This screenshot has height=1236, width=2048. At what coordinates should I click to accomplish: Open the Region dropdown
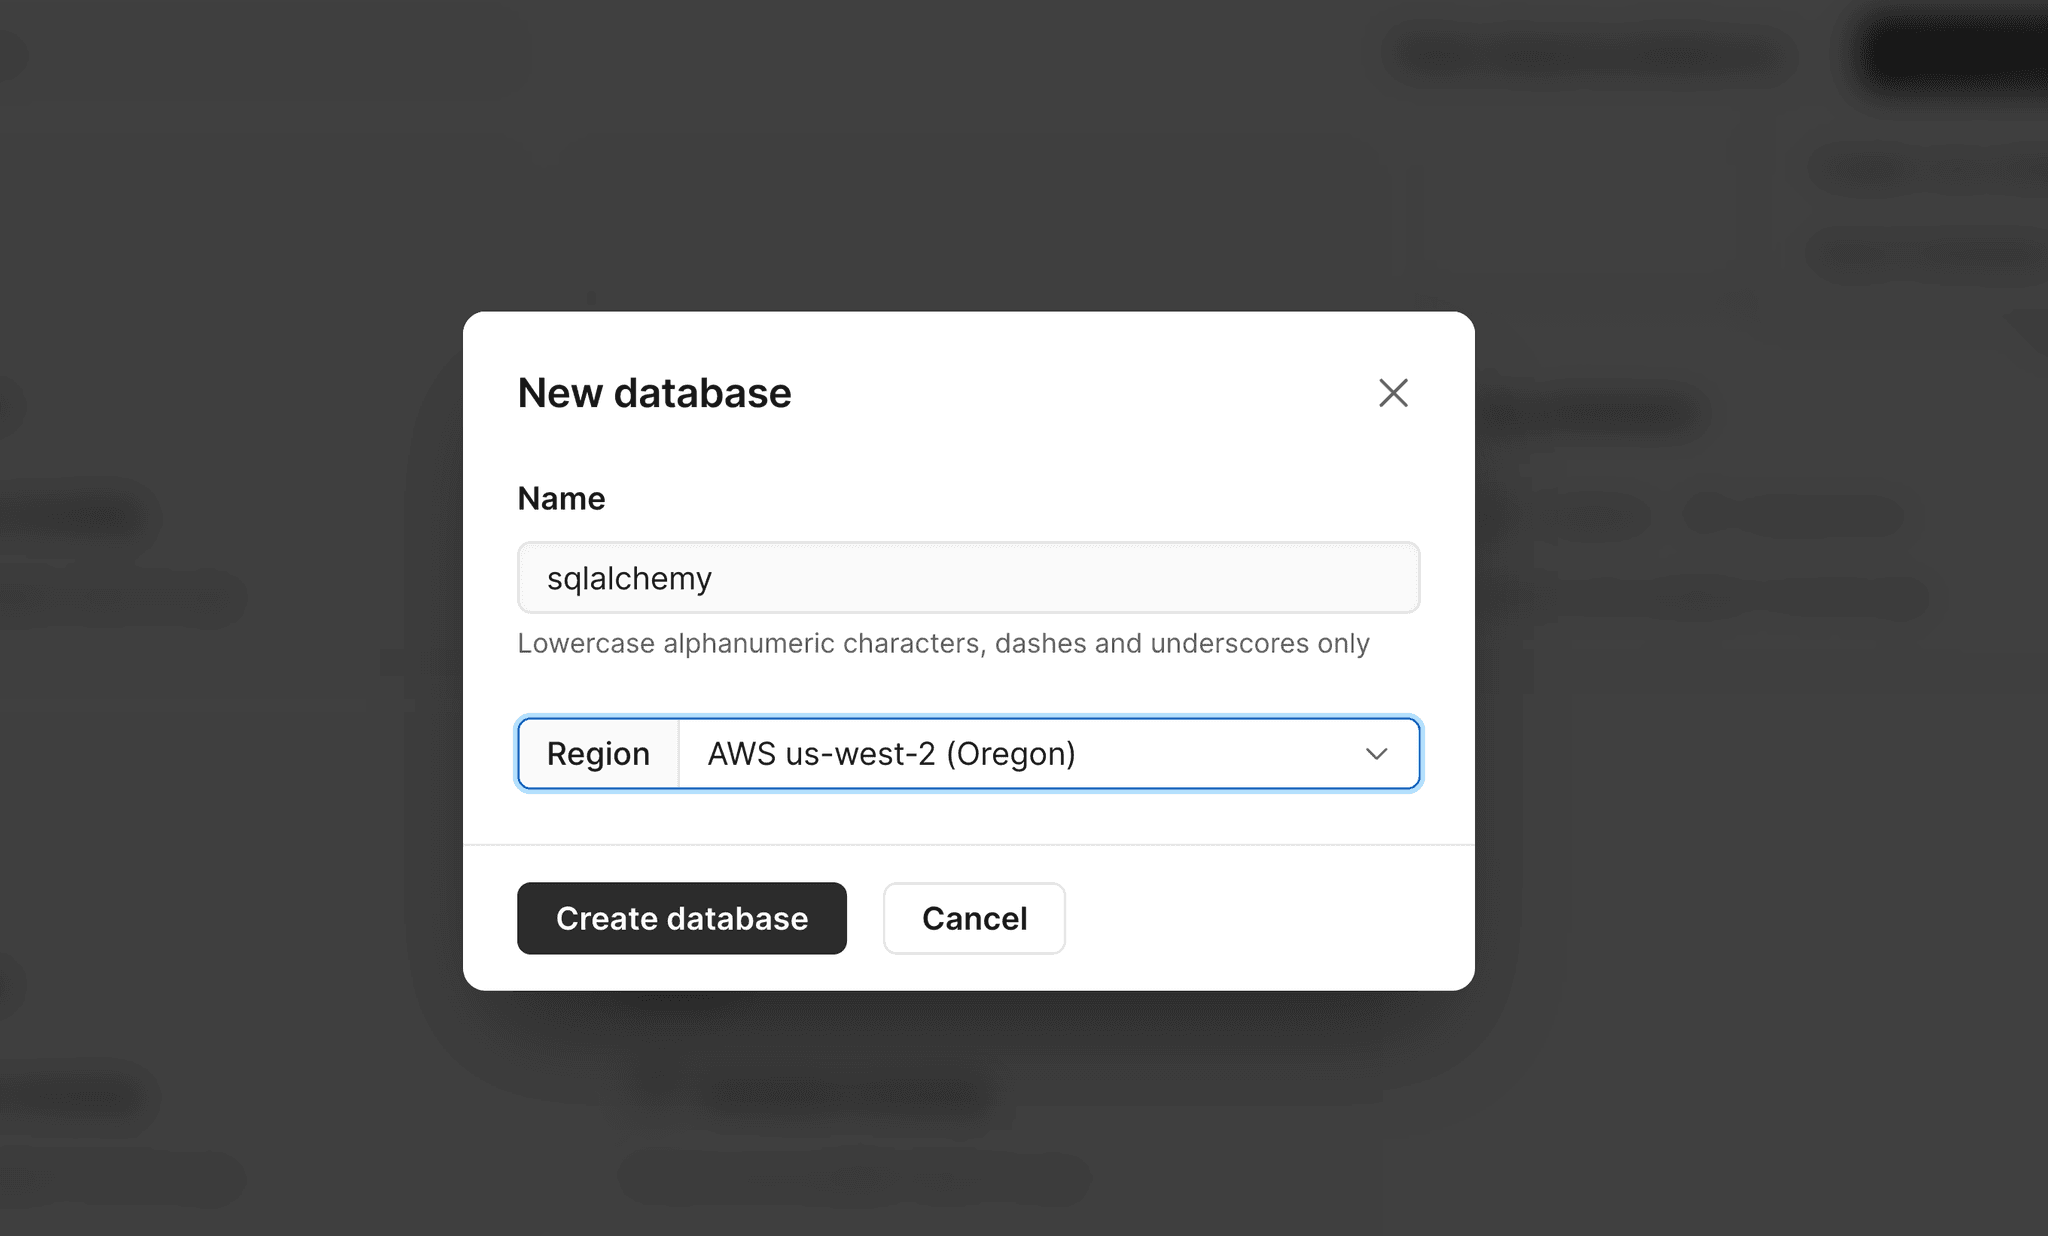[x=1048, y=753]
